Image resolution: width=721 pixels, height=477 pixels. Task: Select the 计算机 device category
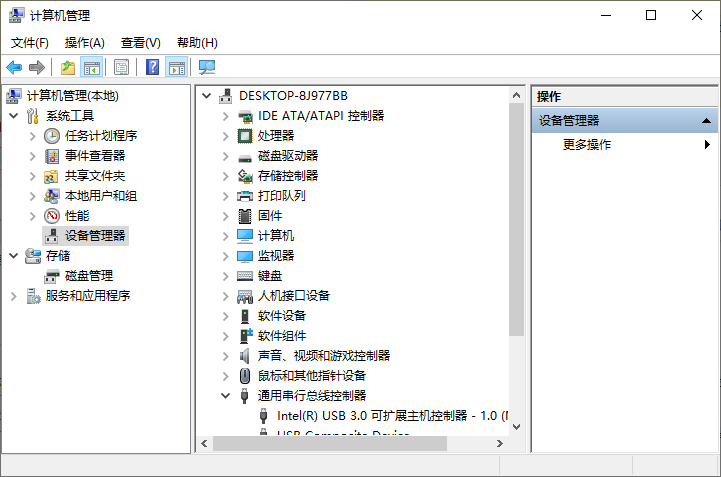pos(276,236)
